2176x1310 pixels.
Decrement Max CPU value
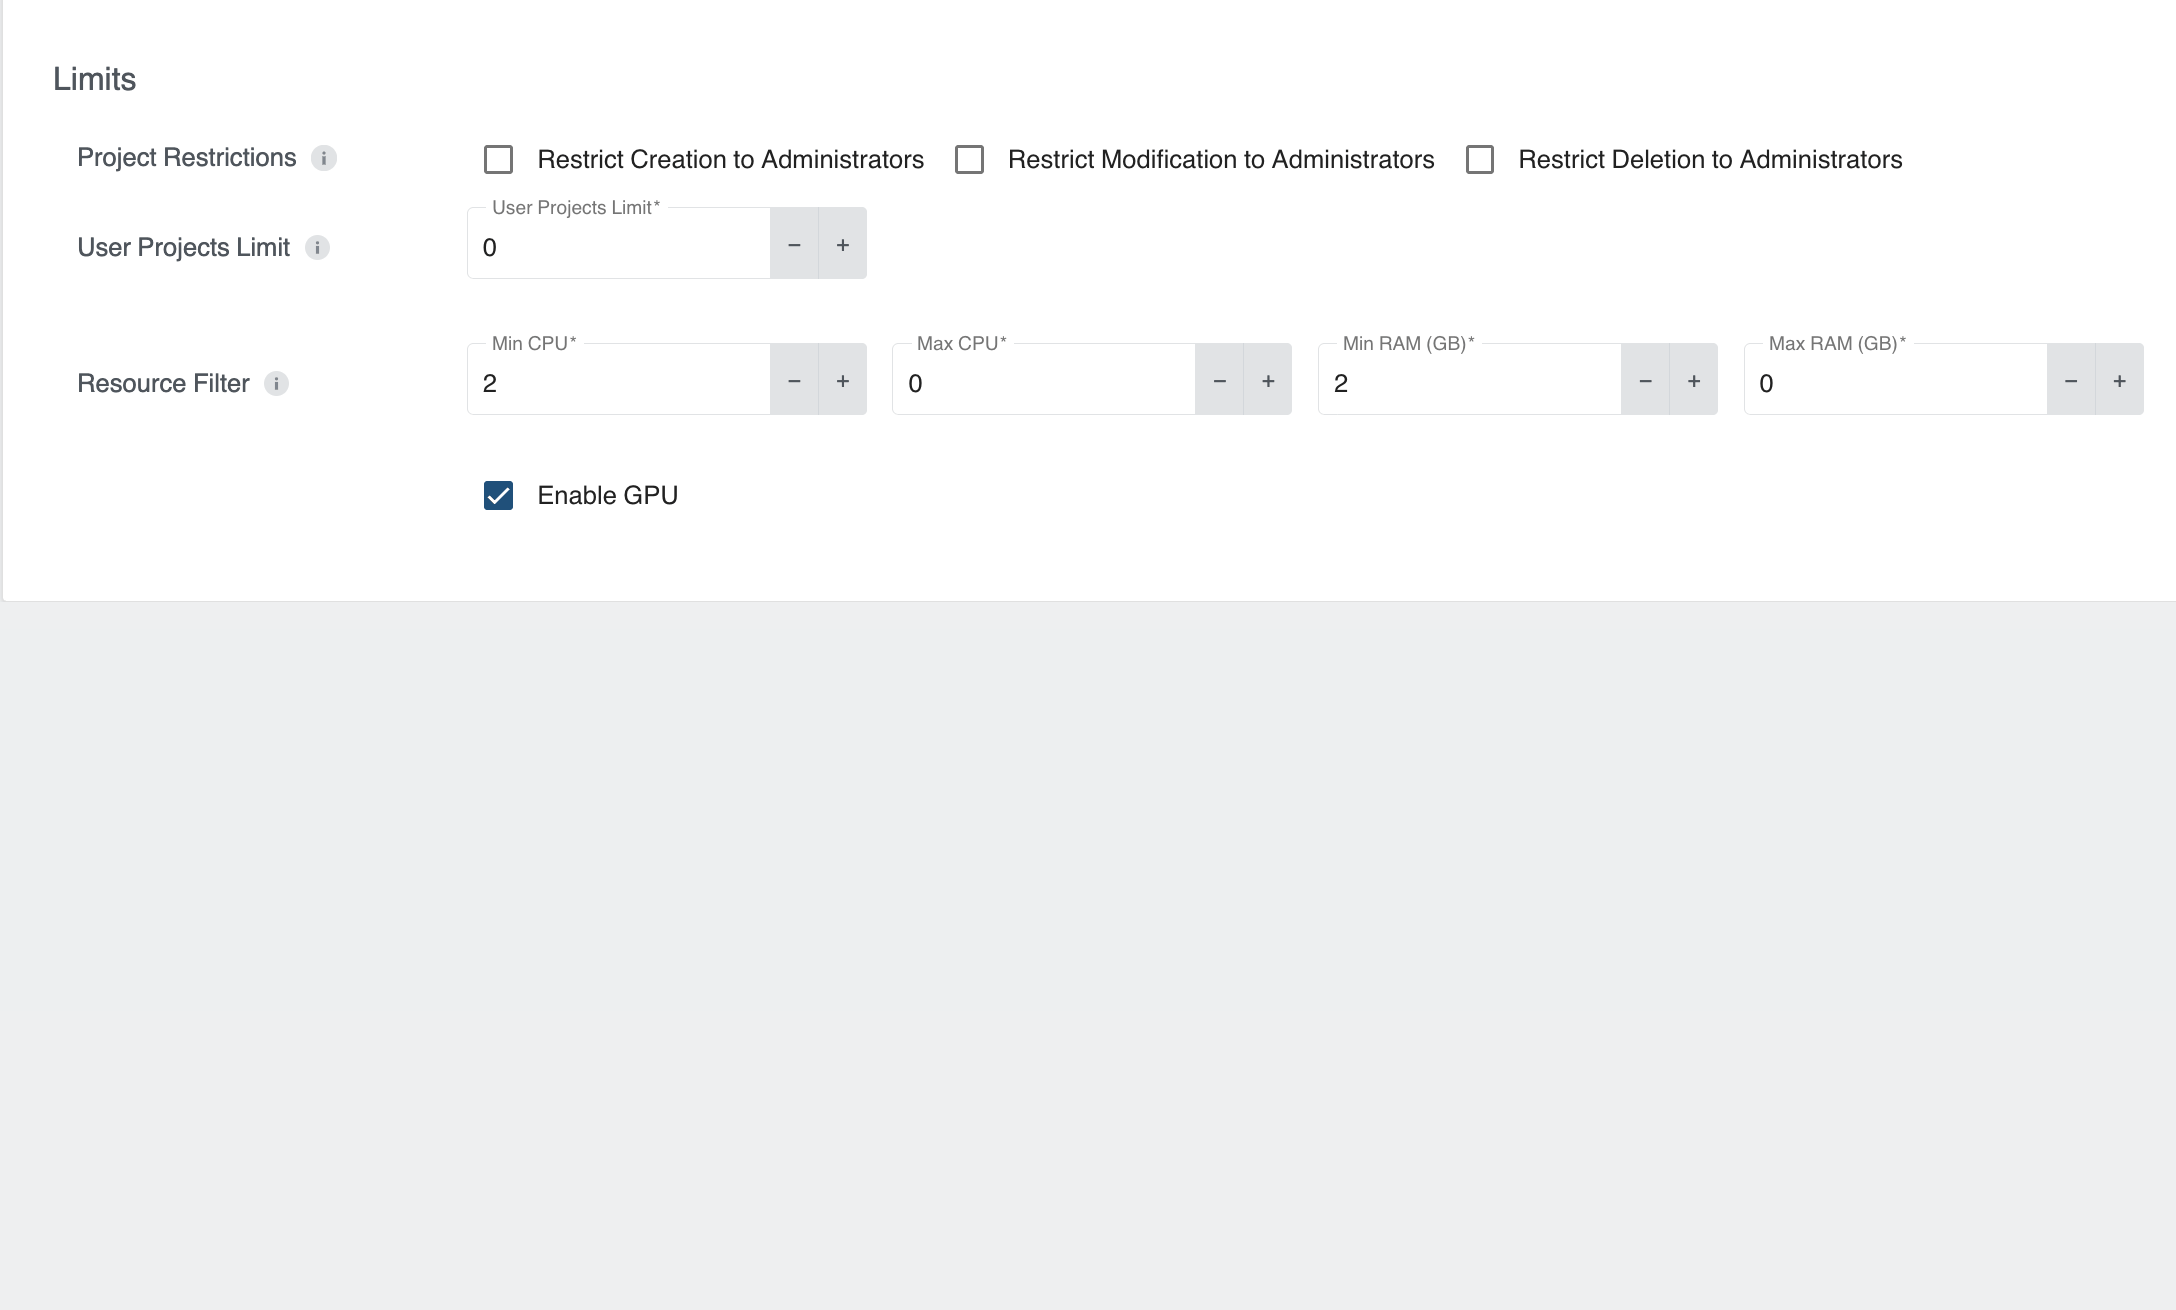tap(1219, 381)
